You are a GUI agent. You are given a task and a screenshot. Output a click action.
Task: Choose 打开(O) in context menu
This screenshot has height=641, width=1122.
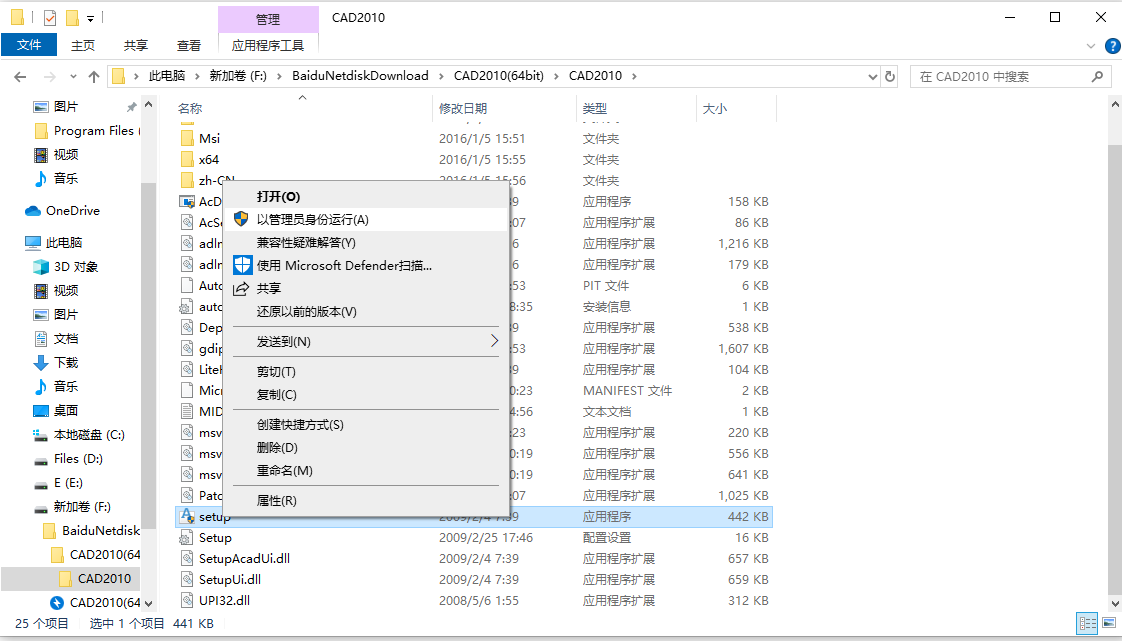366,197
